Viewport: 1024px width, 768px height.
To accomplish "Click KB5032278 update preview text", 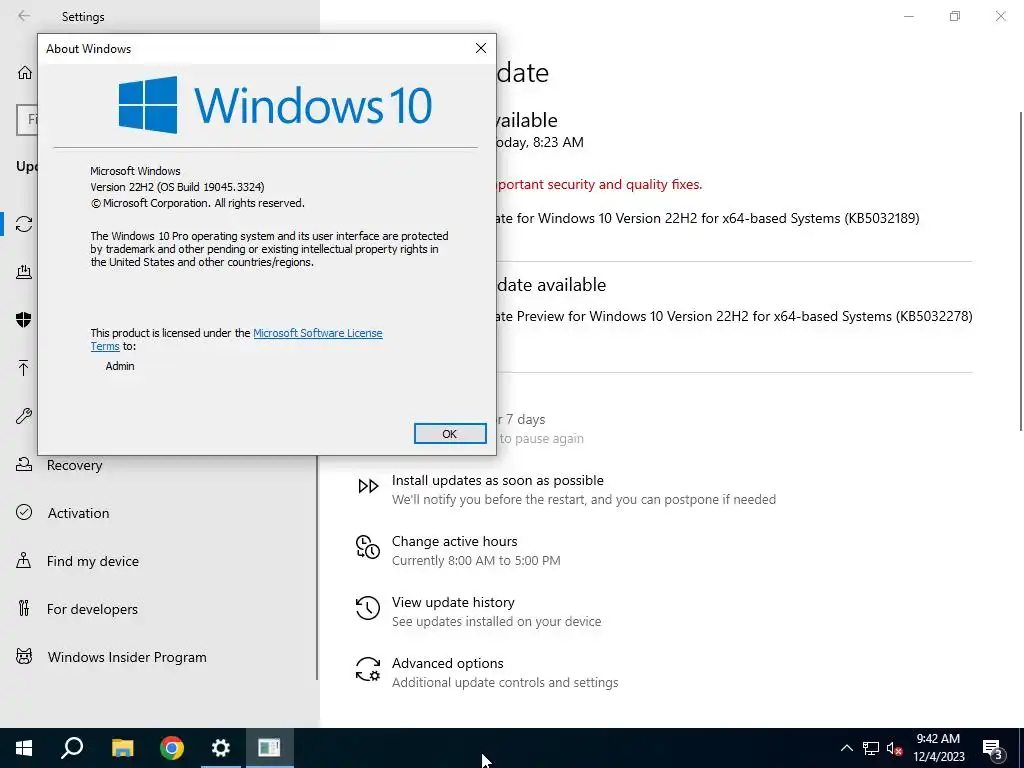I will click(735, 316).
